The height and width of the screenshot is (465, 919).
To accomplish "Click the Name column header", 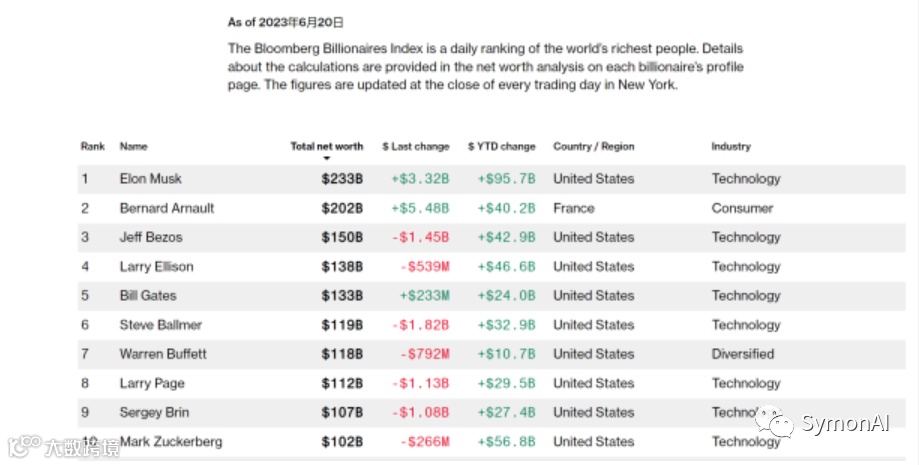I will tap(133, 146).
